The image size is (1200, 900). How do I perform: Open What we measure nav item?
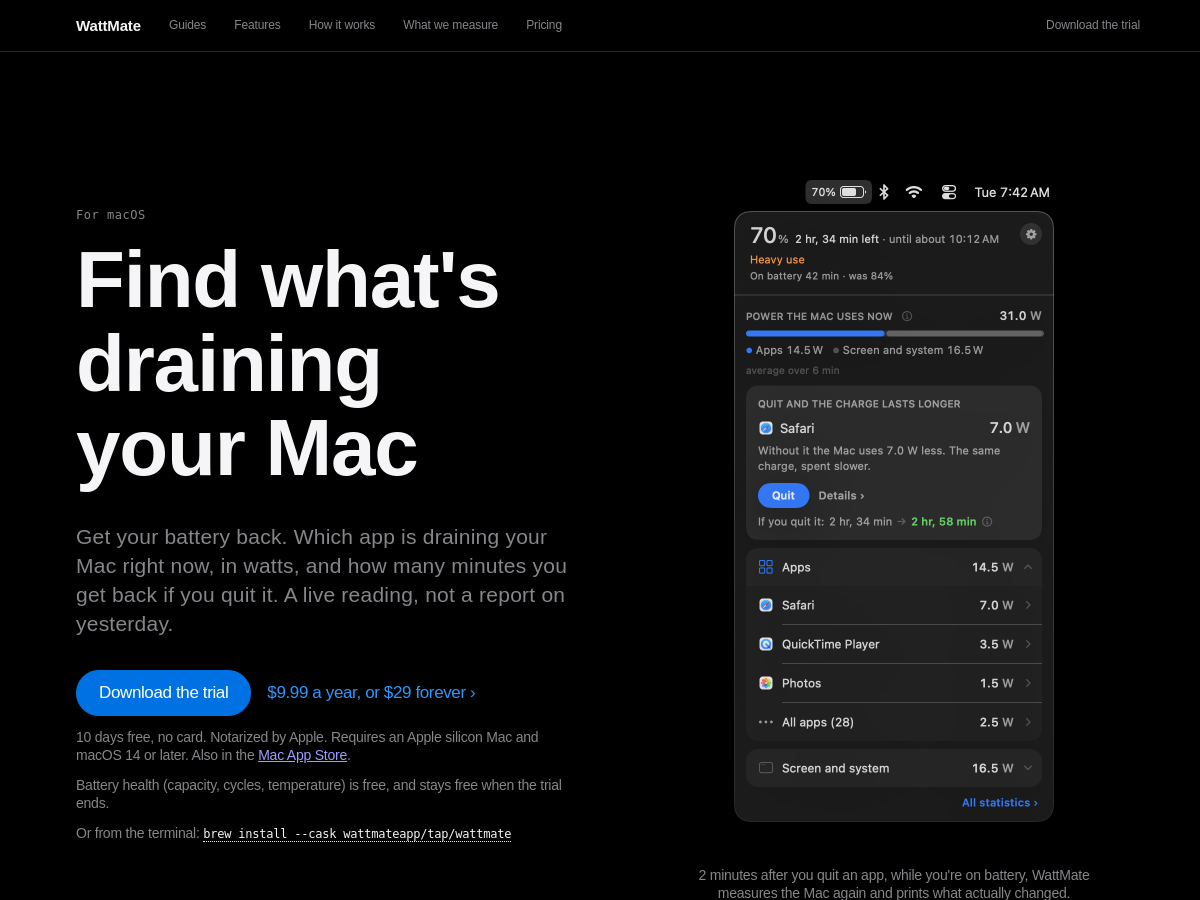(x=450, y=25)
